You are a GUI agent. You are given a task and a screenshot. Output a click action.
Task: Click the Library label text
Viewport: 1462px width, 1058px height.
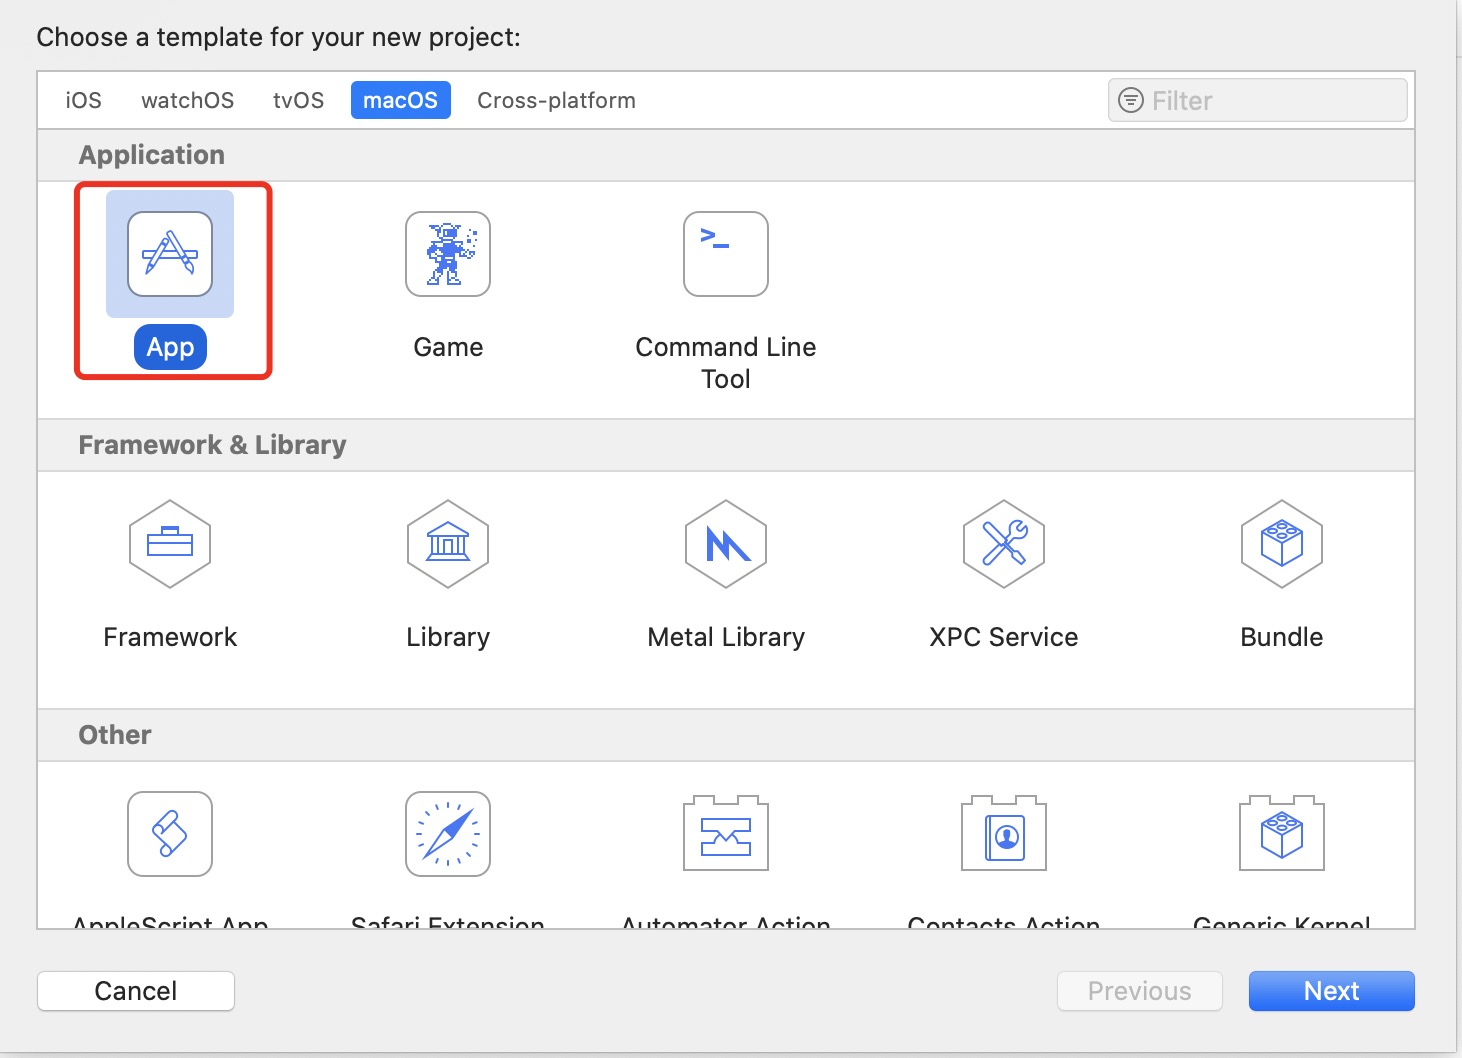point(448,637)
